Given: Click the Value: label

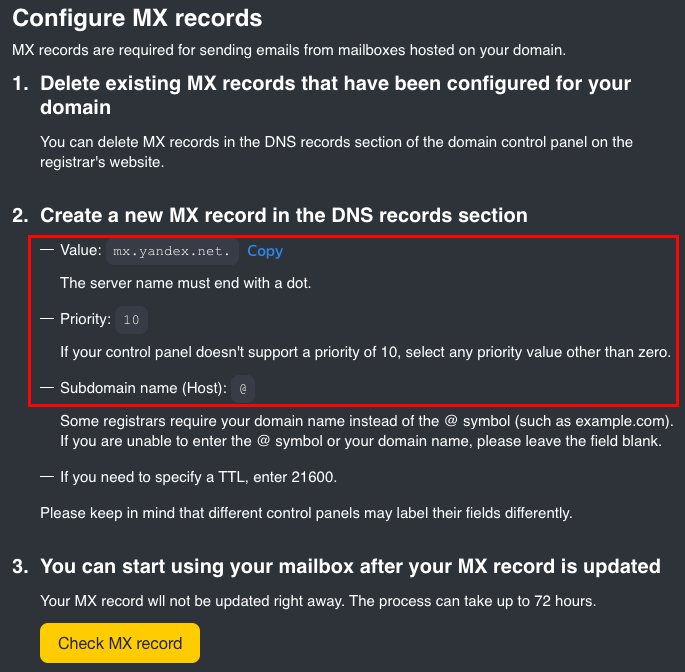Looking at the screenshot, I should pos(81,250).
